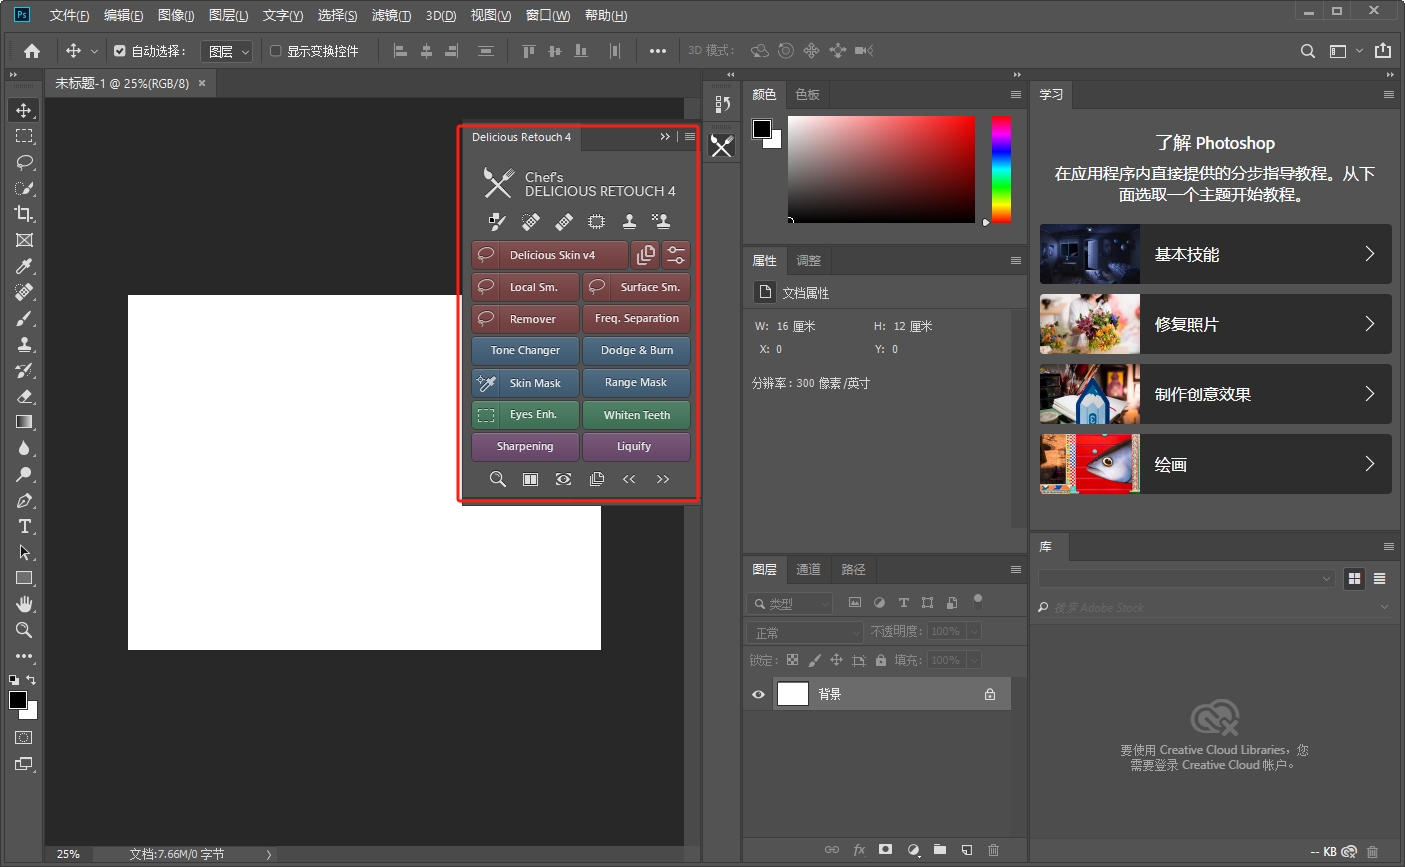This screenshot has height=867, width=1405.
Task: Delete layer using trash icon in Layers panel
Action: 993,850
